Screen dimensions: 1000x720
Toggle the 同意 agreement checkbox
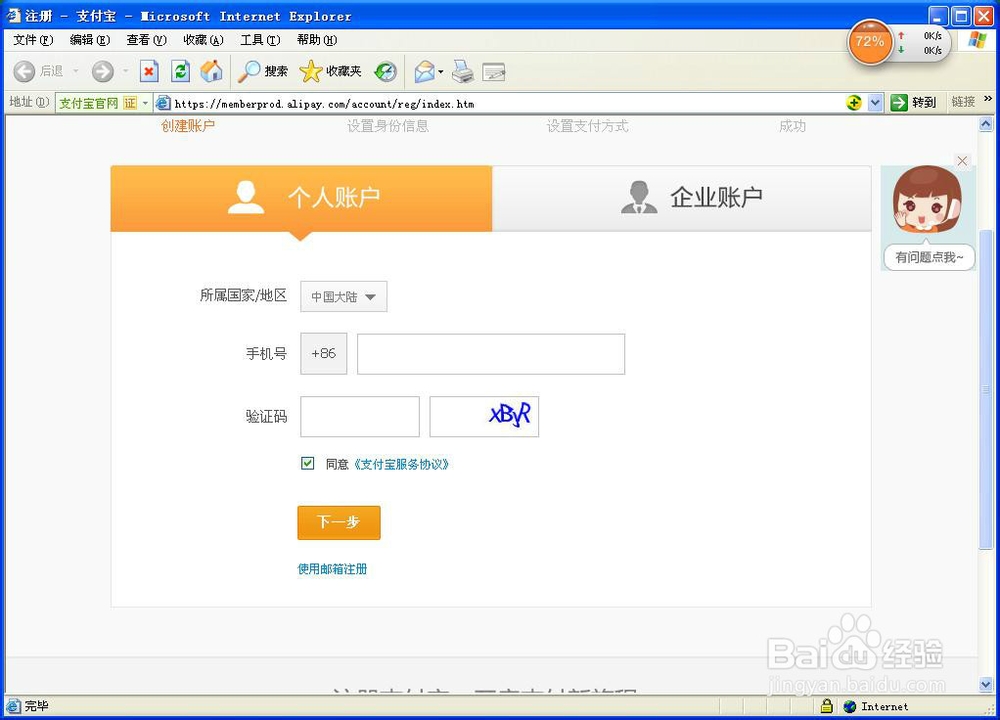tap(307, 464)
